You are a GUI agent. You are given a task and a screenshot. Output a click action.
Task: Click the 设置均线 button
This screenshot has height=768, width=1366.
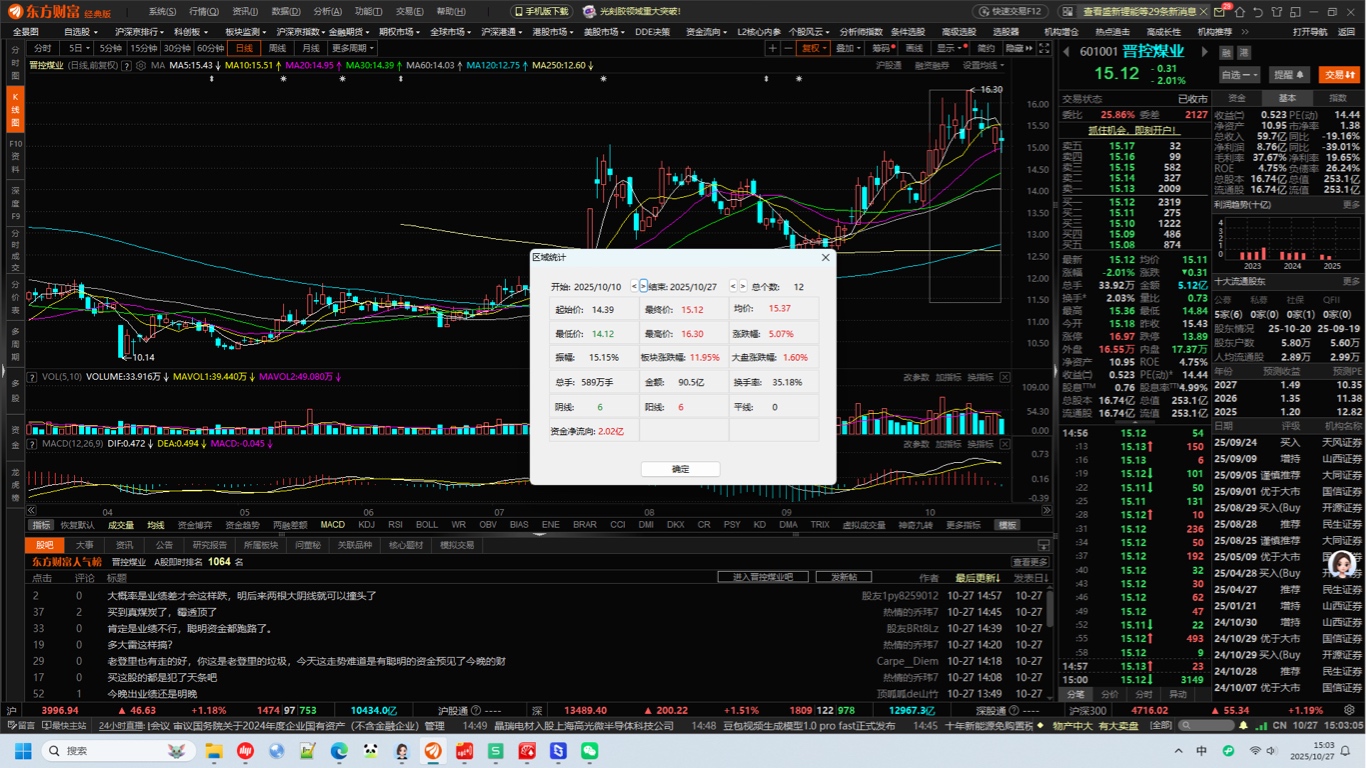tap(982, 65)
